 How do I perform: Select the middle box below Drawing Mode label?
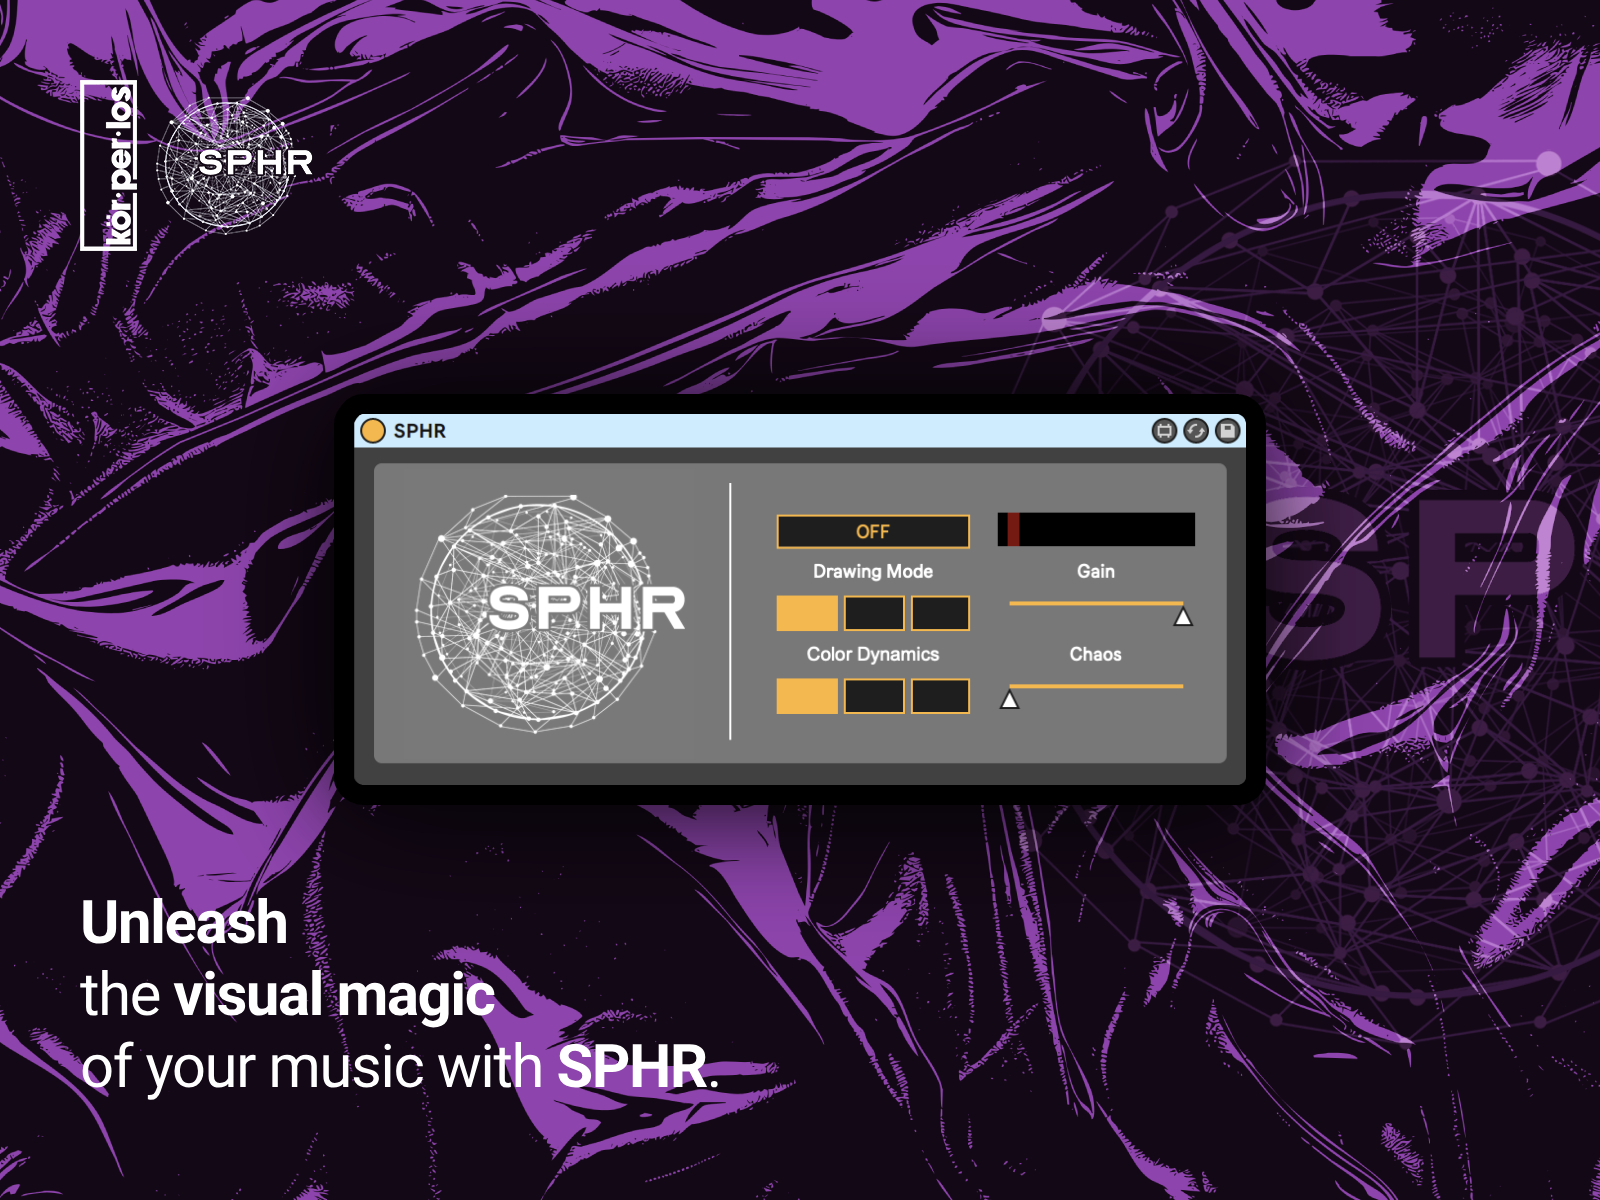874,613
